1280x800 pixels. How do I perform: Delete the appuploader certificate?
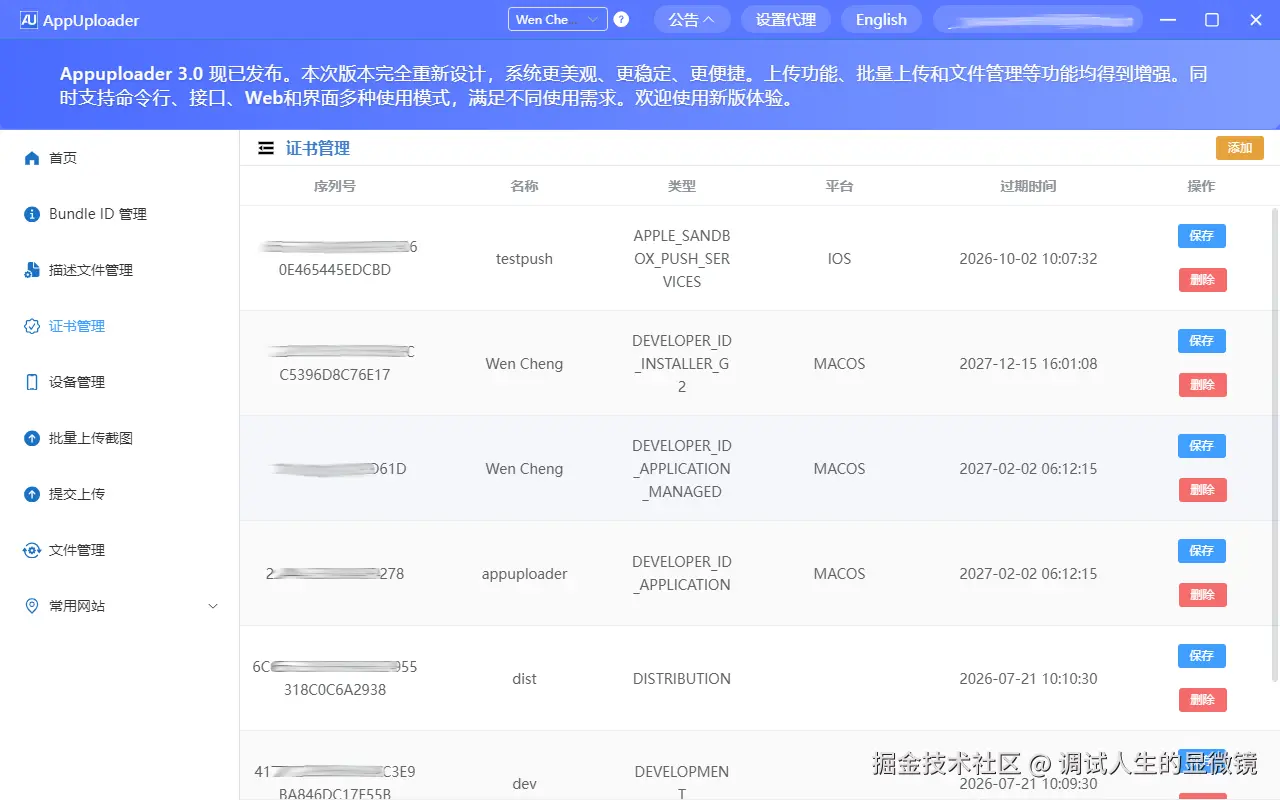tap(1201, 594)
